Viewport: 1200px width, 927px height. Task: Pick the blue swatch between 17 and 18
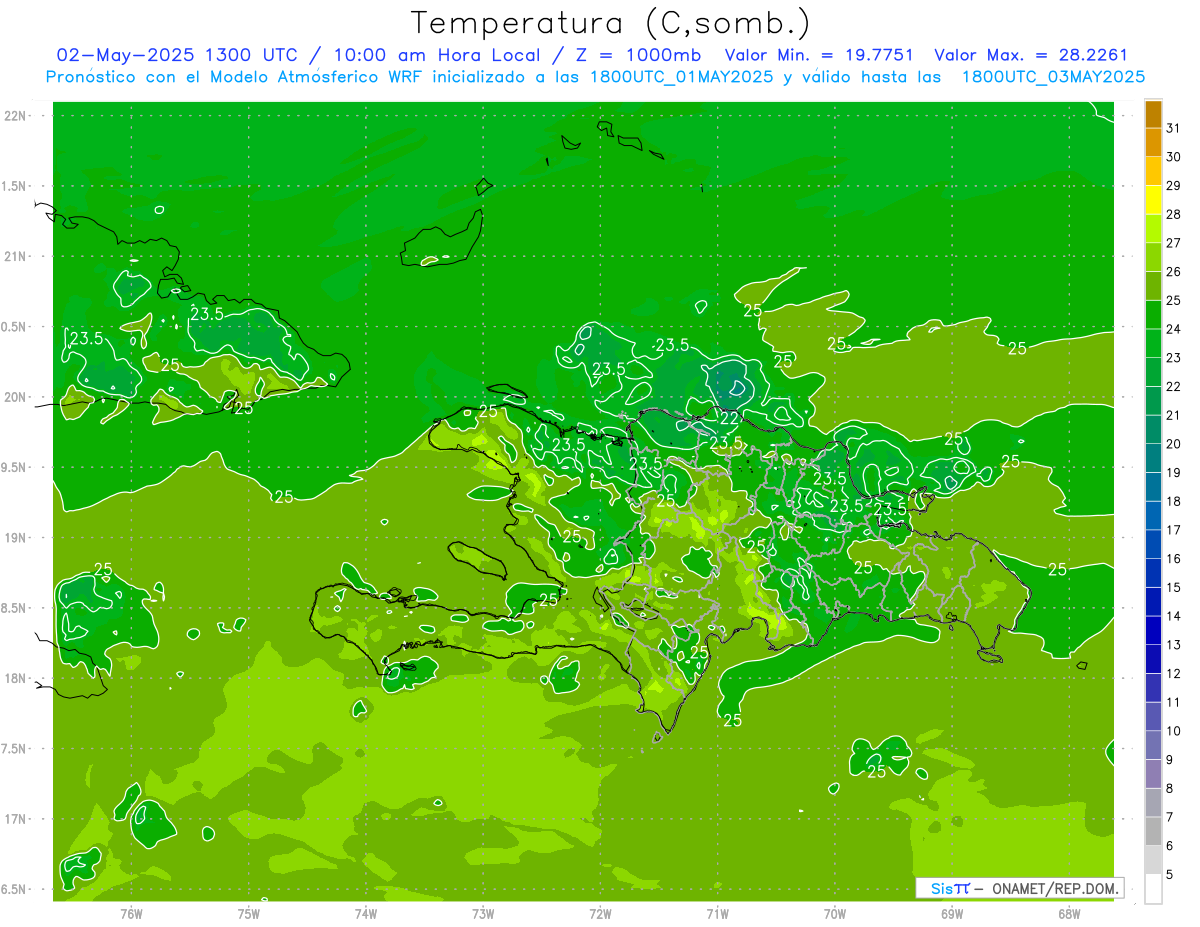pos(1153,516)
